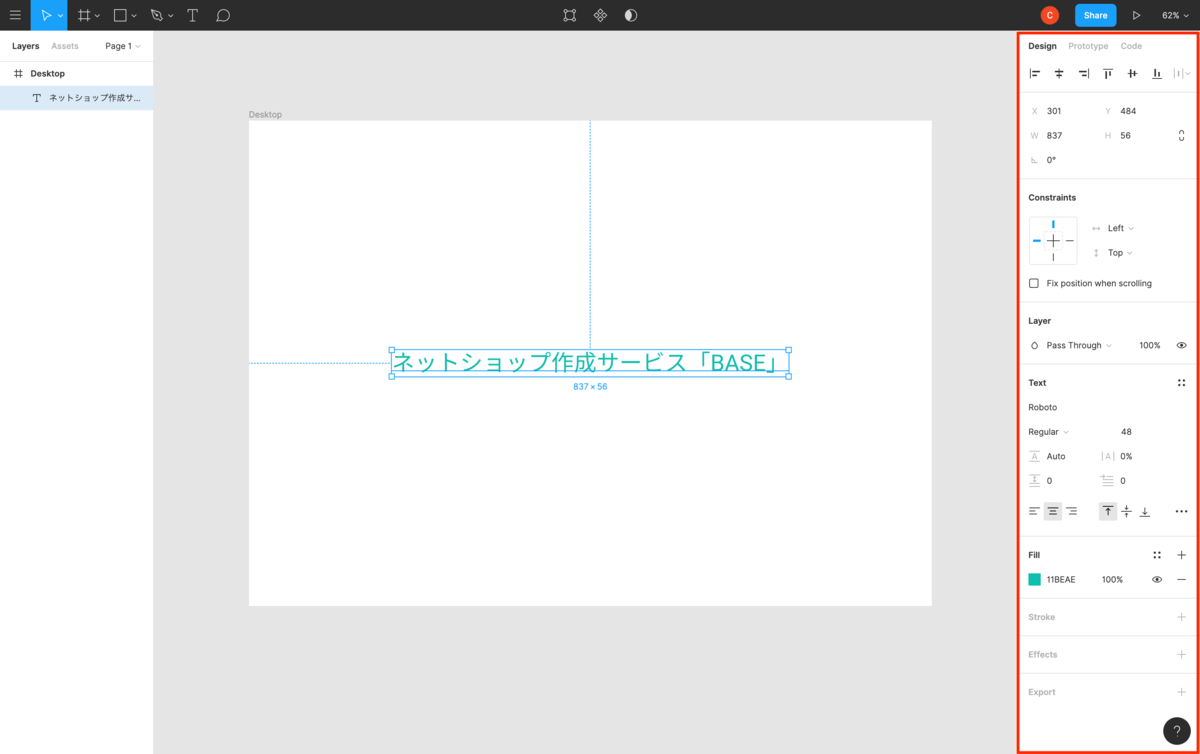1200x754 pixels.
Task: Click the Present play icon
Action: pyautogui.click(x=1136, y=15)
